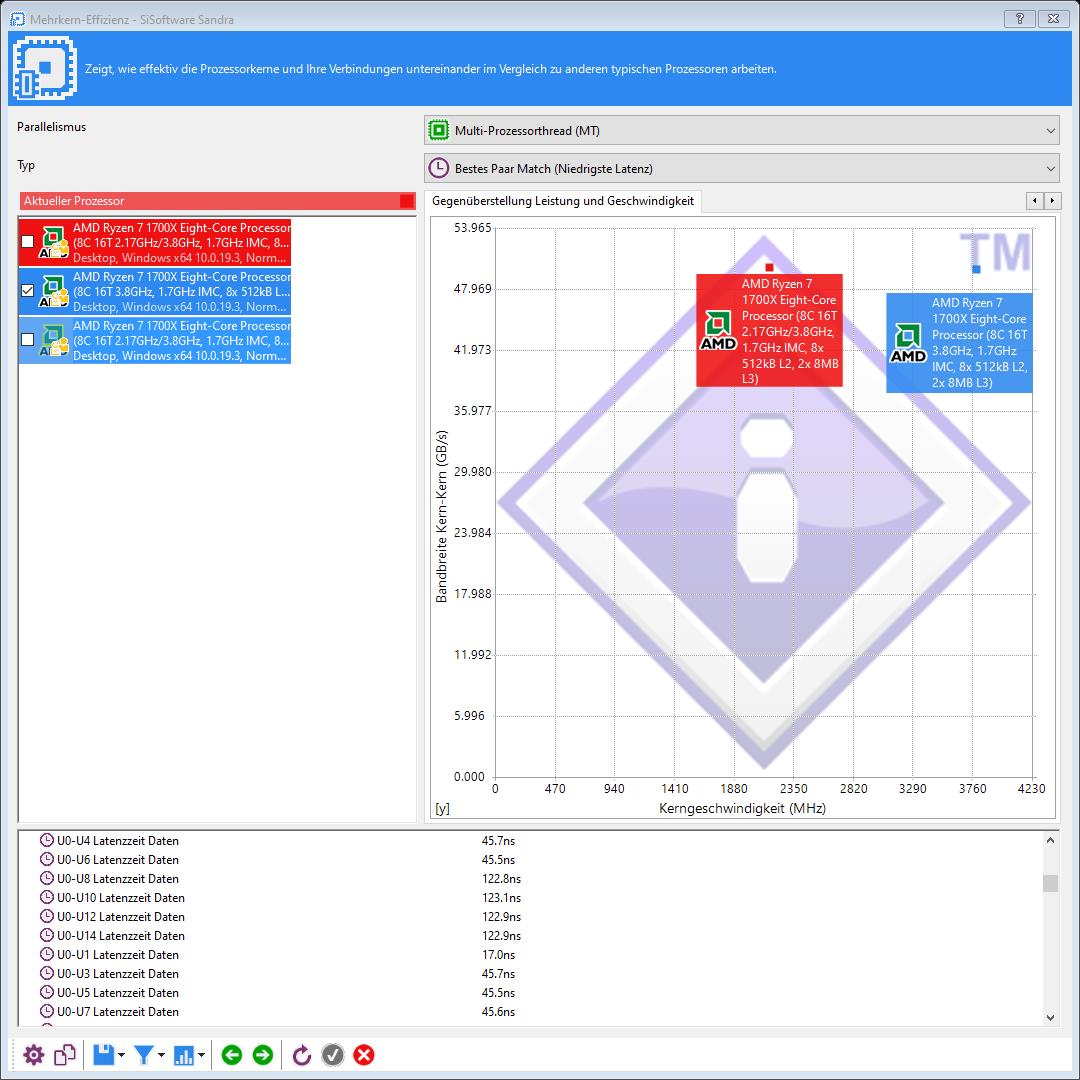
Task: Click the copy results icon
Action: tap(65, 1055)
